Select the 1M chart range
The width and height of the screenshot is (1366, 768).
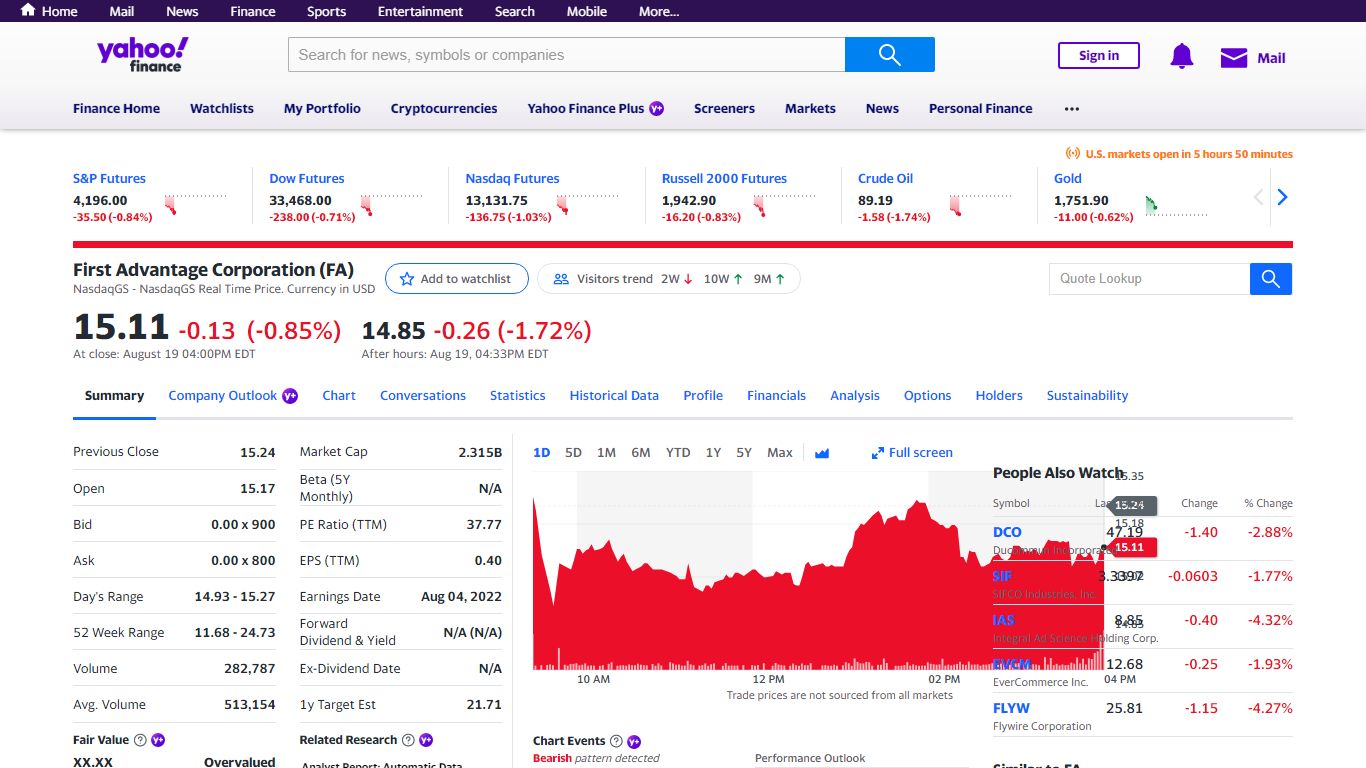(x=606, y=453)
